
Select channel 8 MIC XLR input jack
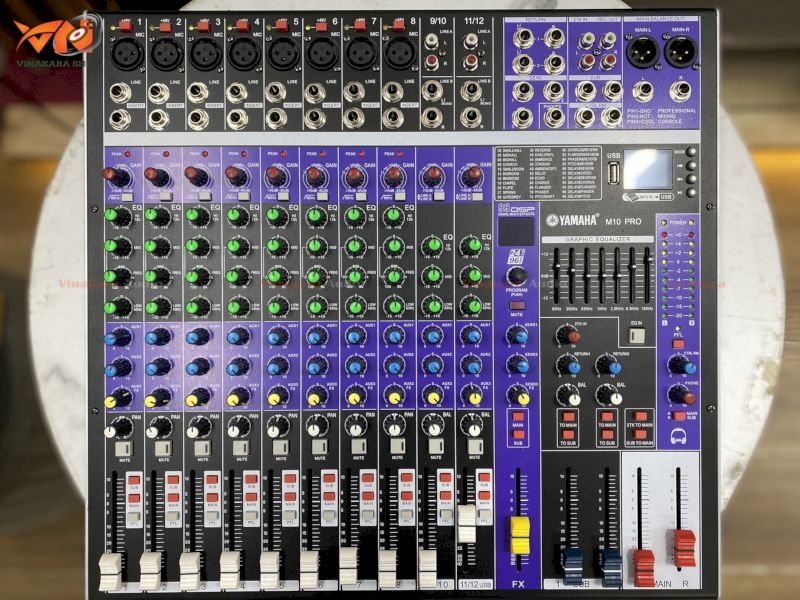[x=399, y=54]
